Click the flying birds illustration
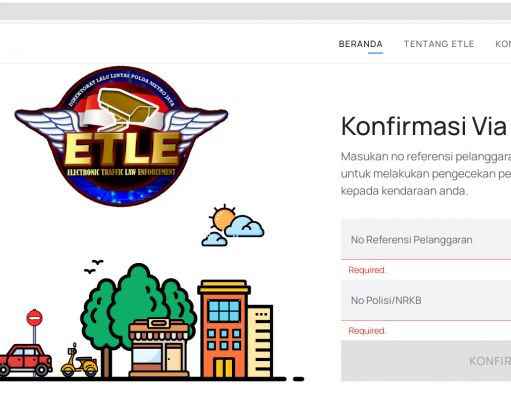Image resolution: width=511 pixels, height=400 pixels. [x=94, y=267]
